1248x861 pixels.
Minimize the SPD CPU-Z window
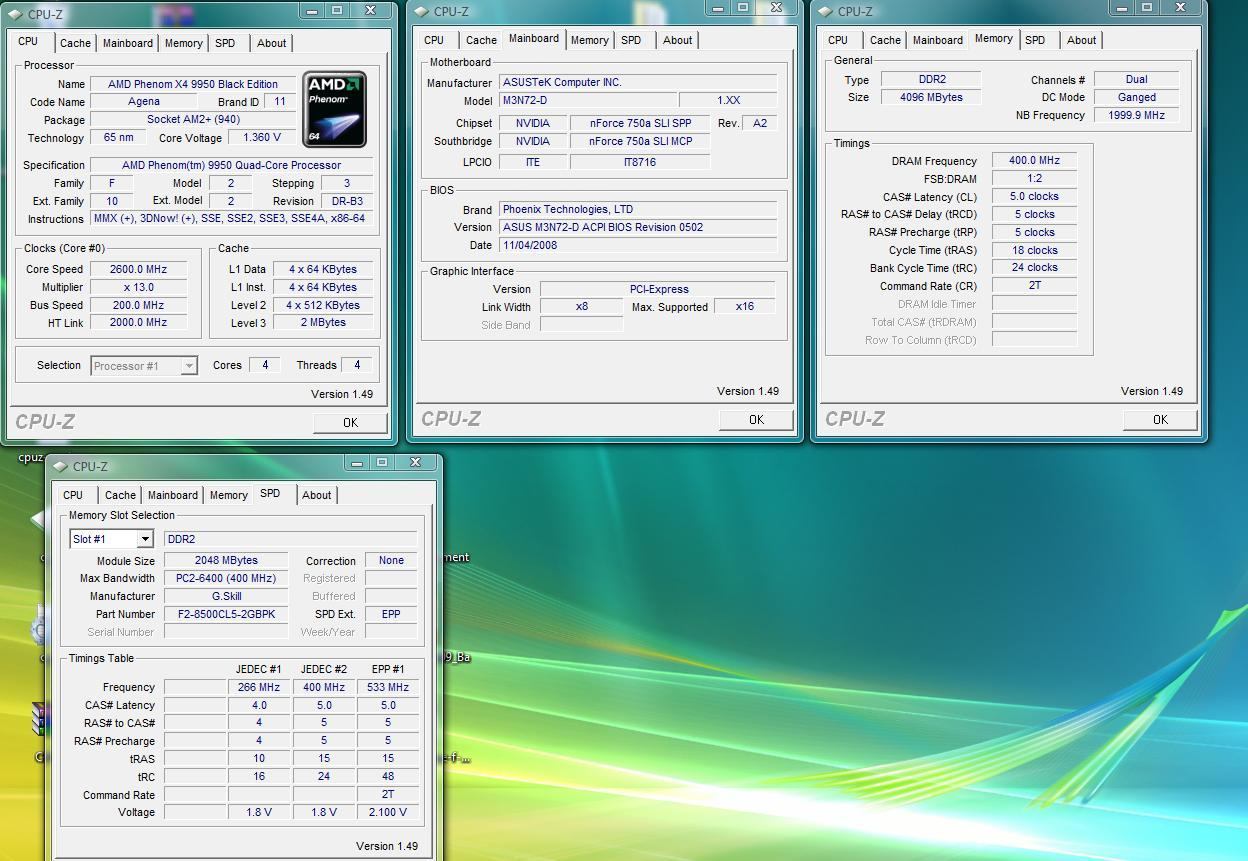click(356, 462)
